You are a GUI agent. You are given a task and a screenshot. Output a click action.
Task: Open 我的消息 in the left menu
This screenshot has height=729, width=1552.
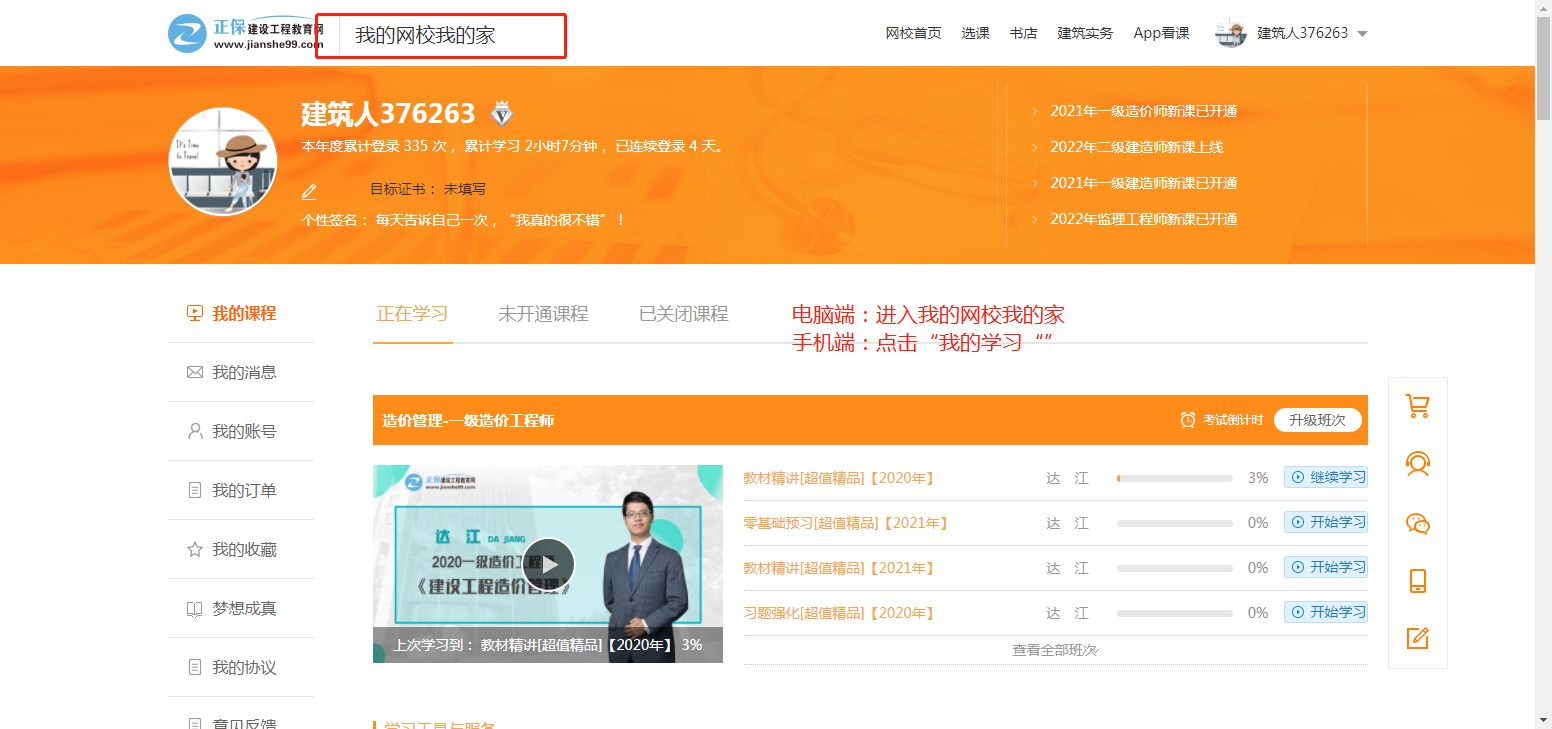point(243,373)
